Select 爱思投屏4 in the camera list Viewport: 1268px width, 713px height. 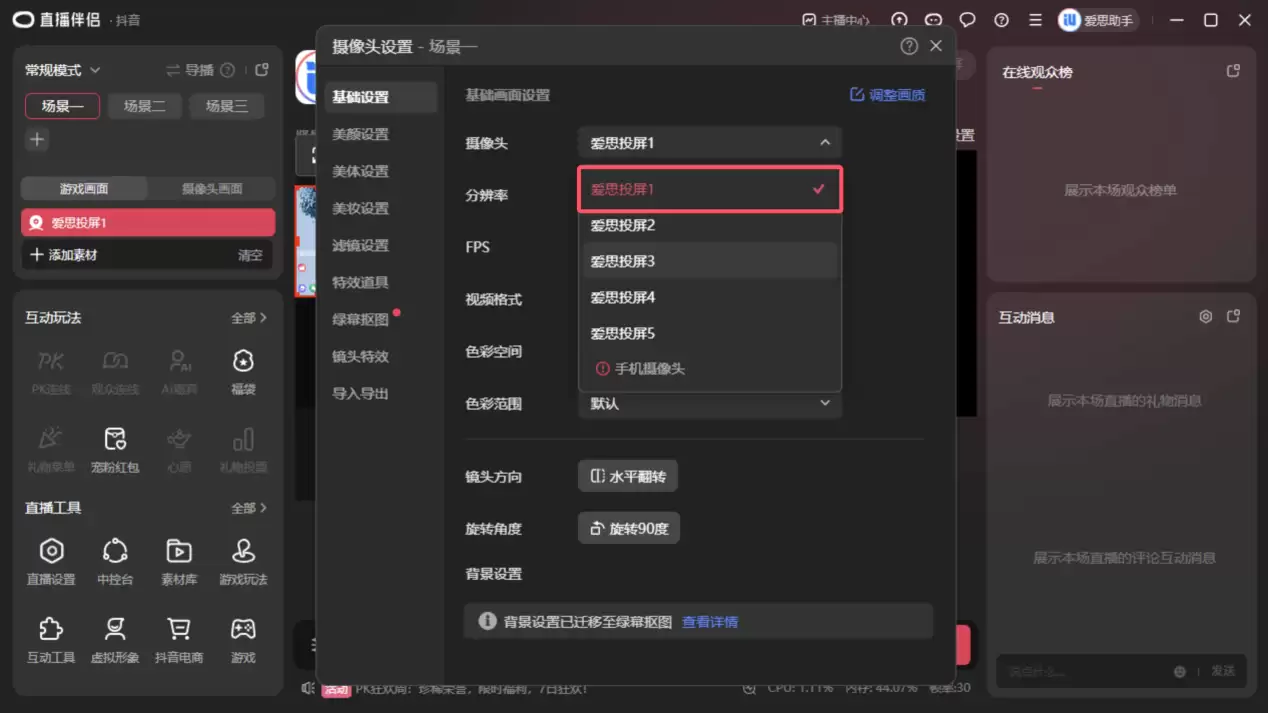pos(710,297)
